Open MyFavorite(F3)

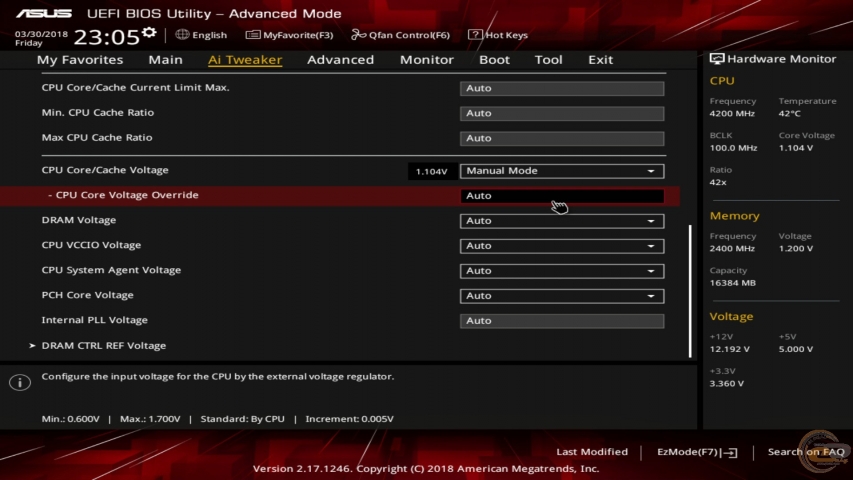(x=289, y=35)
